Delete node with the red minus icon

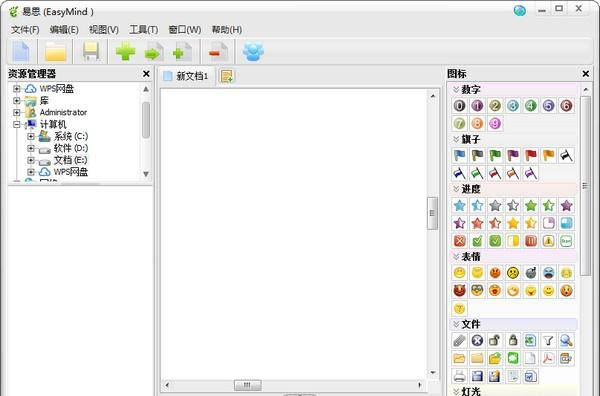click(x=218, y=52)
